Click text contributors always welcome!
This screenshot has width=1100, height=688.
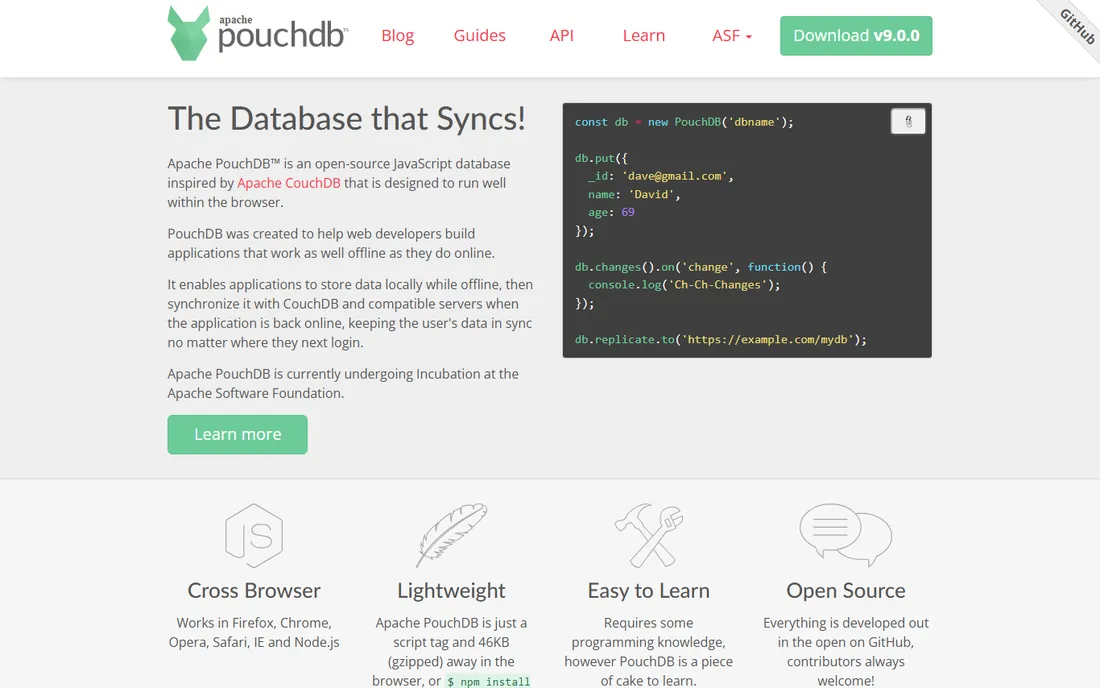[x=845, y=671]
